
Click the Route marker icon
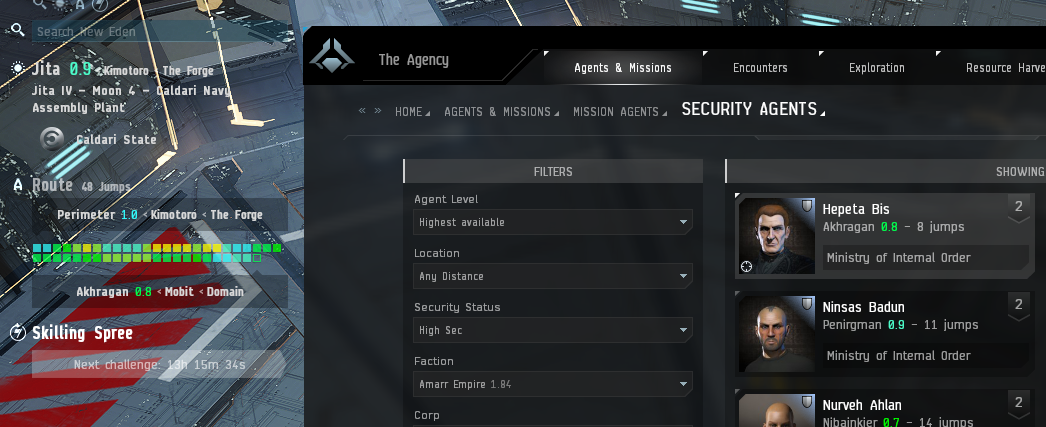point(18,186)
